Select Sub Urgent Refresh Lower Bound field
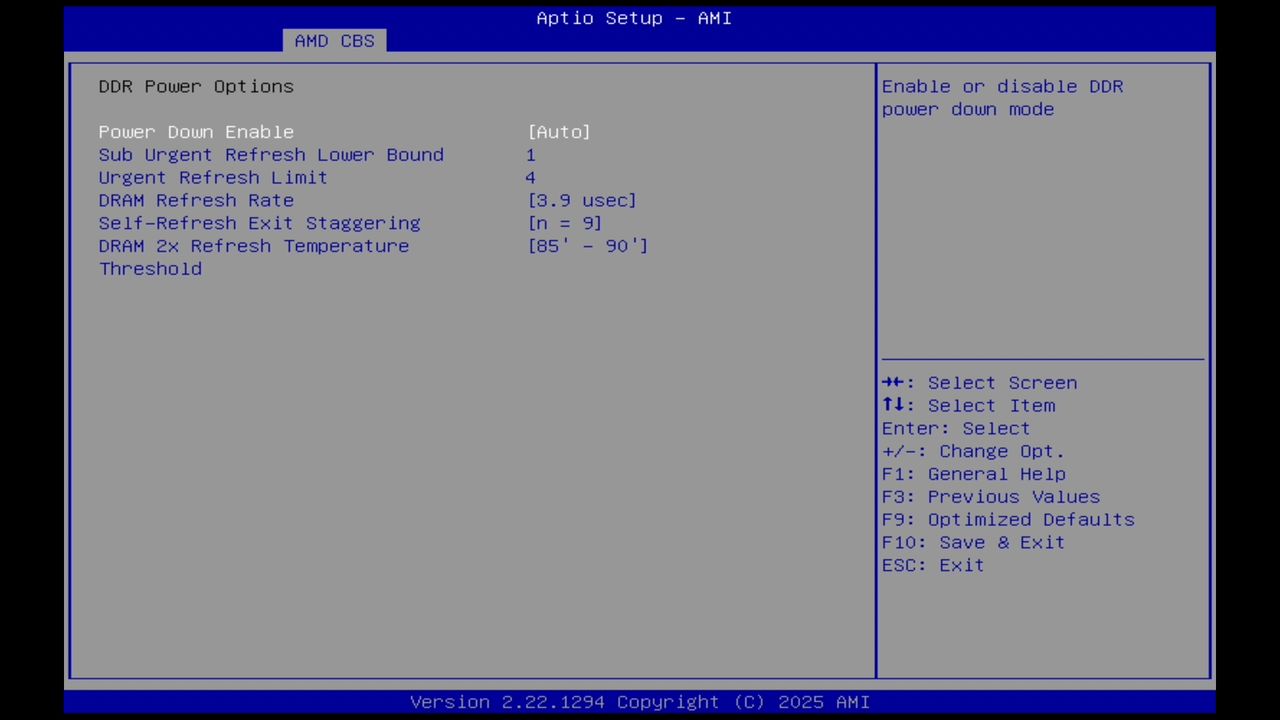The width and height of the screenshot is (1280, 720). (x=271, y=154)
